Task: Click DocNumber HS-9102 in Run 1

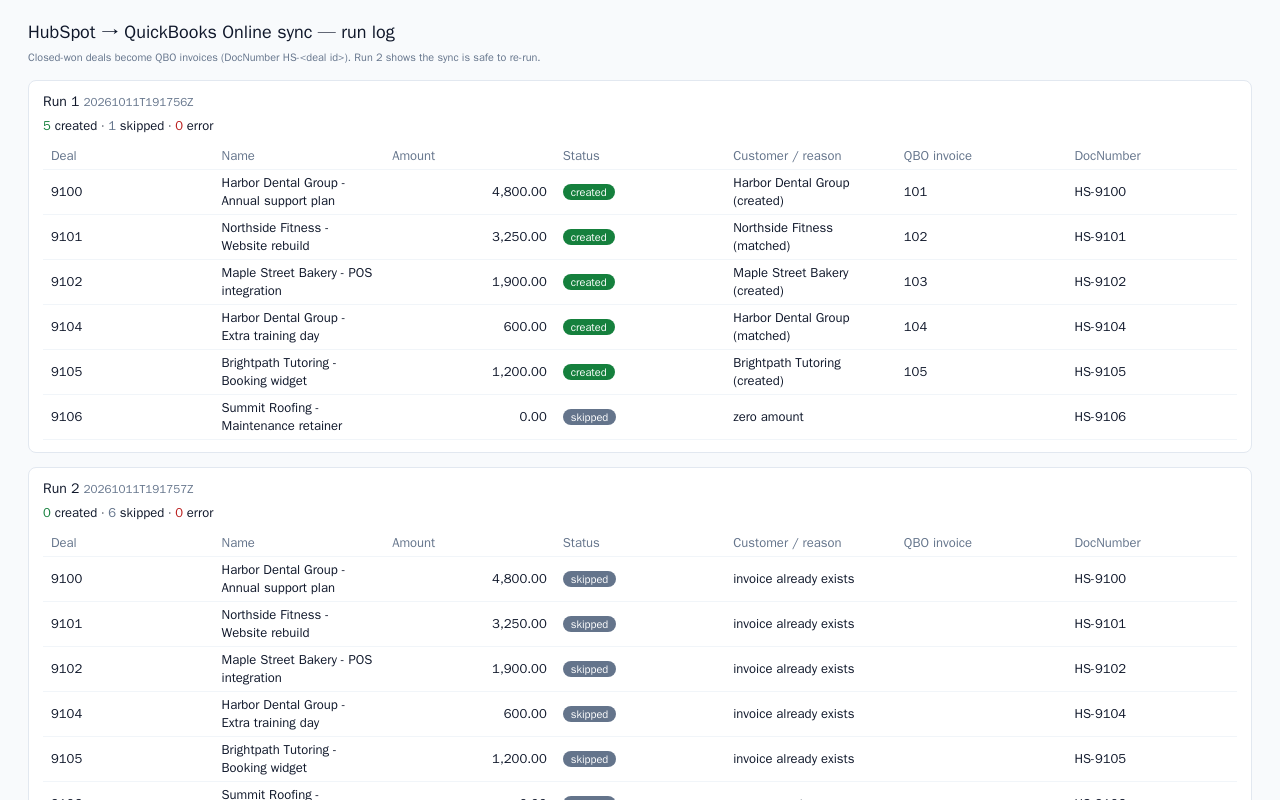Action: click(x=1100, y=282)
